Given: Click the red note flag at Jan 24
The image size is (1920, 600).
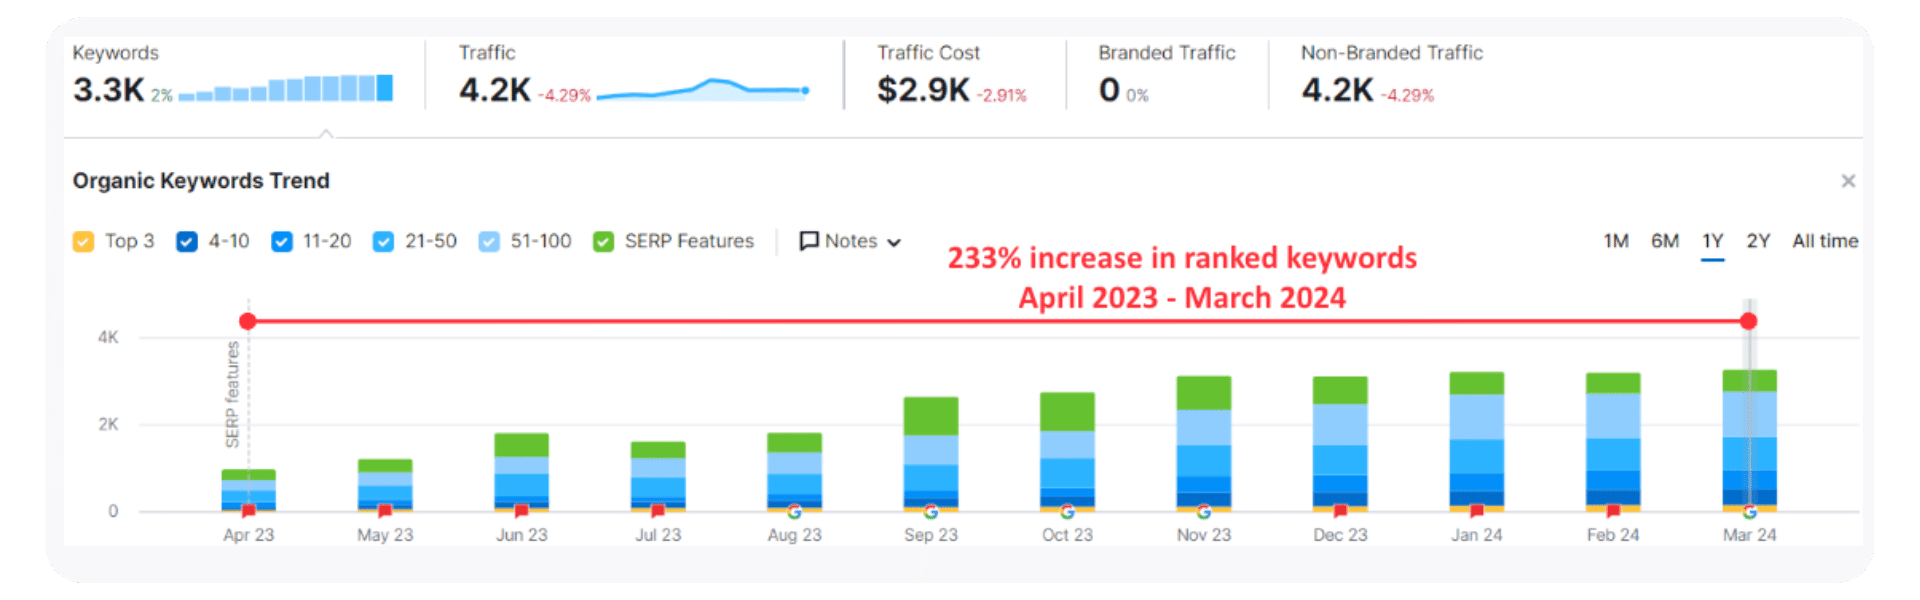Looking at the screenshot, I should click(x=1477, y=511).
